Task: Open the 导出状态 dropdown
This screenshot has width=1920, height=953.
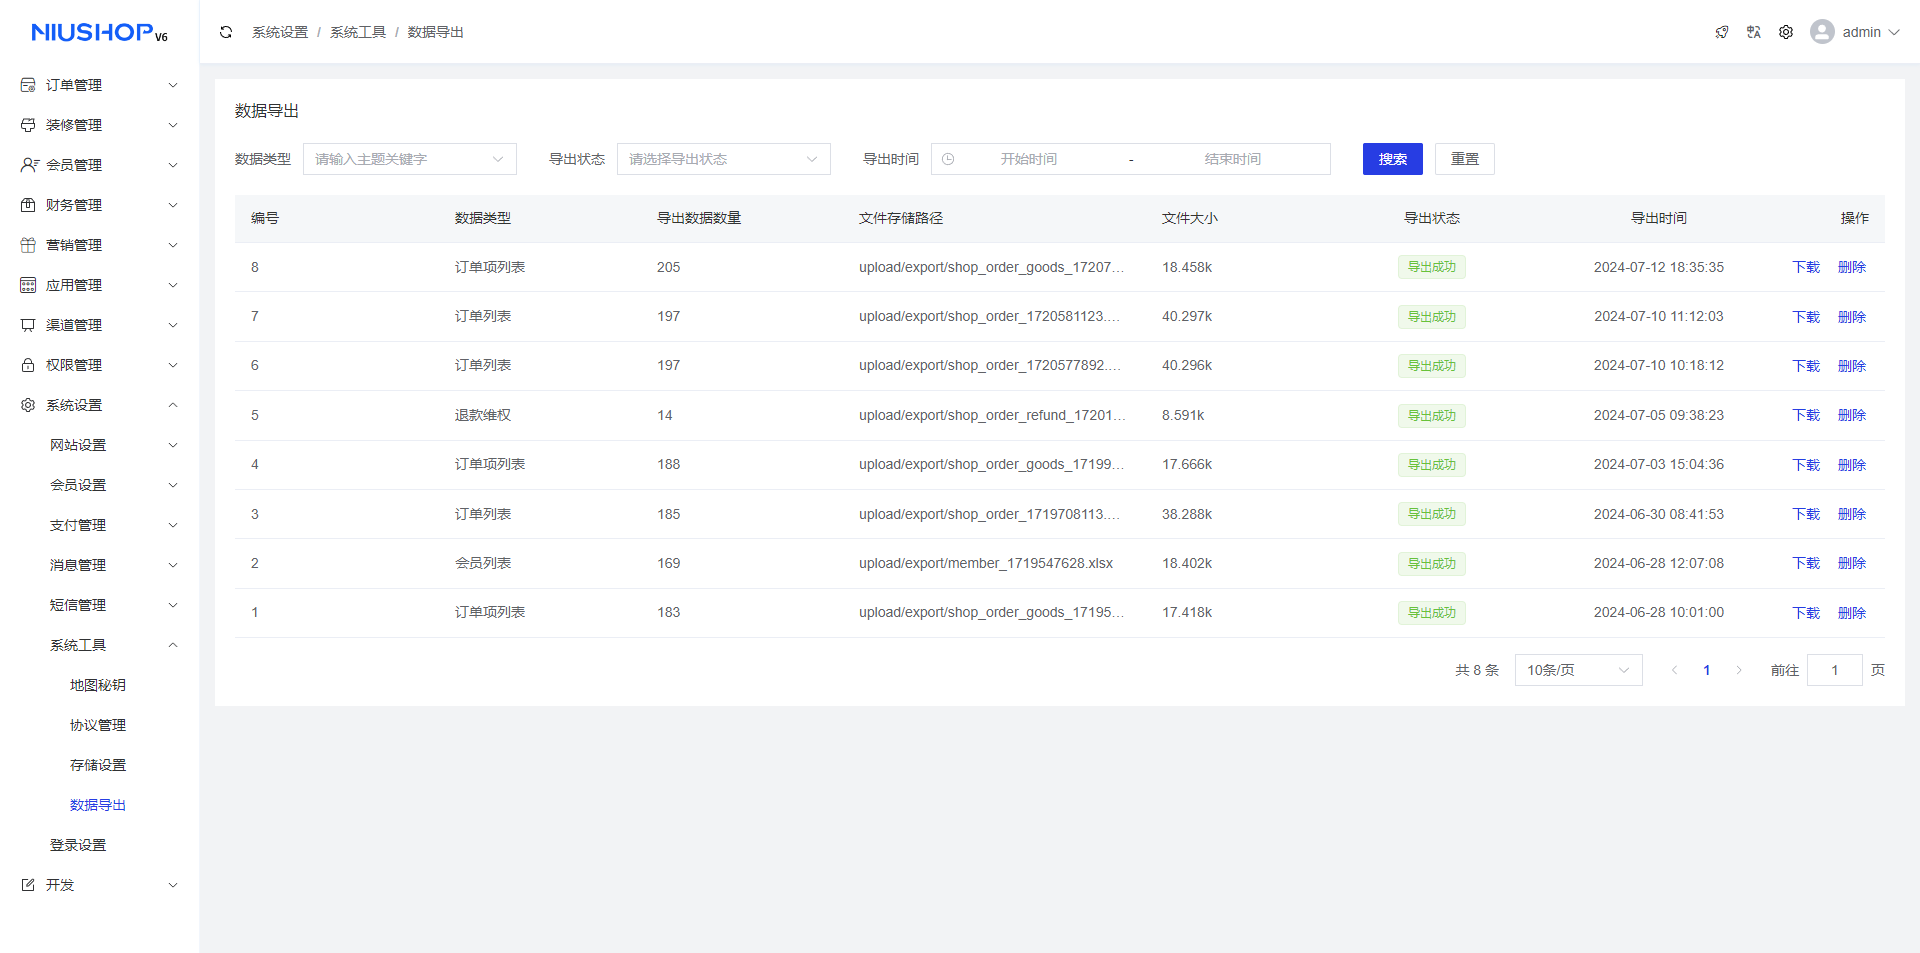Action: pyautogui.click(x=723, y=159)
